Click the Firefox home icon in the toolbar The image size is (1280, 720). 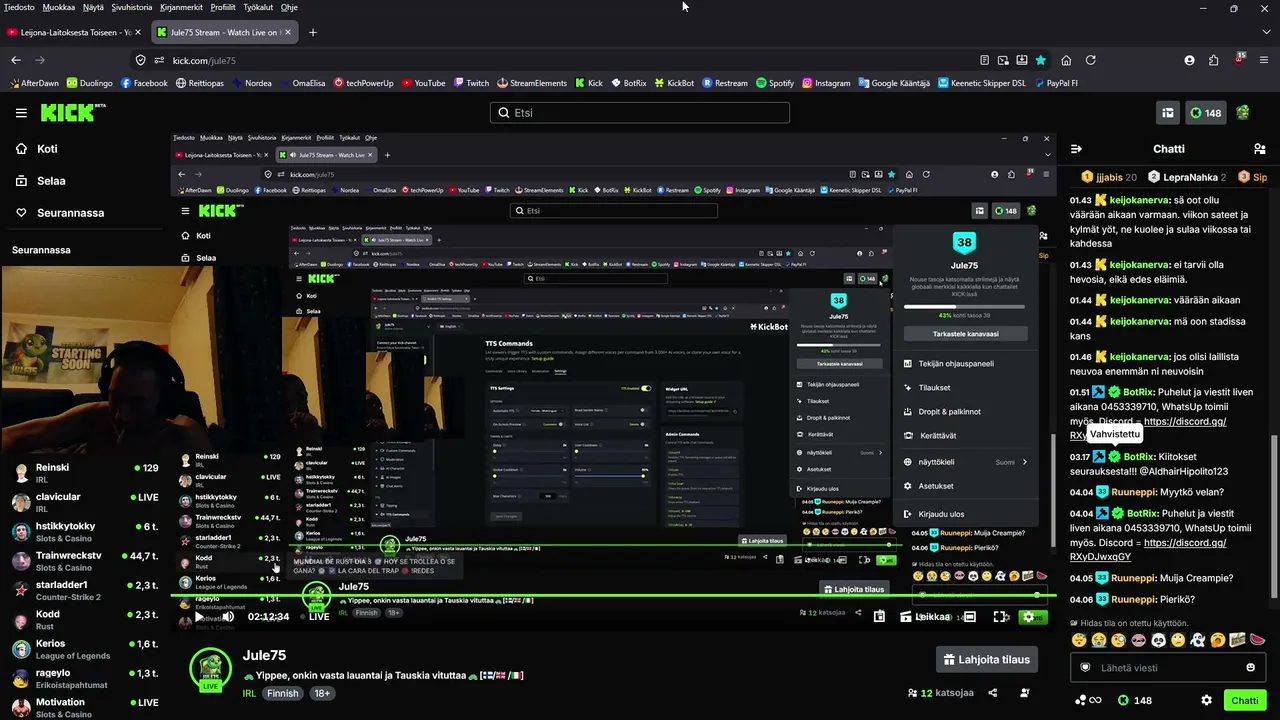pos(1066,60)
